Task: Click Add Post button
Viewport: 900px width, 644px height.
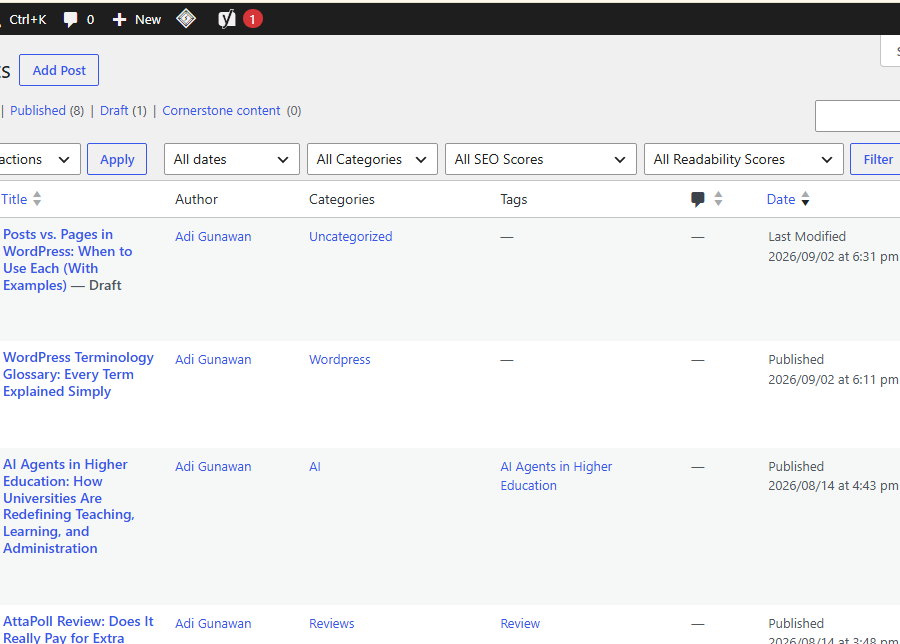Action: [59, 70]
